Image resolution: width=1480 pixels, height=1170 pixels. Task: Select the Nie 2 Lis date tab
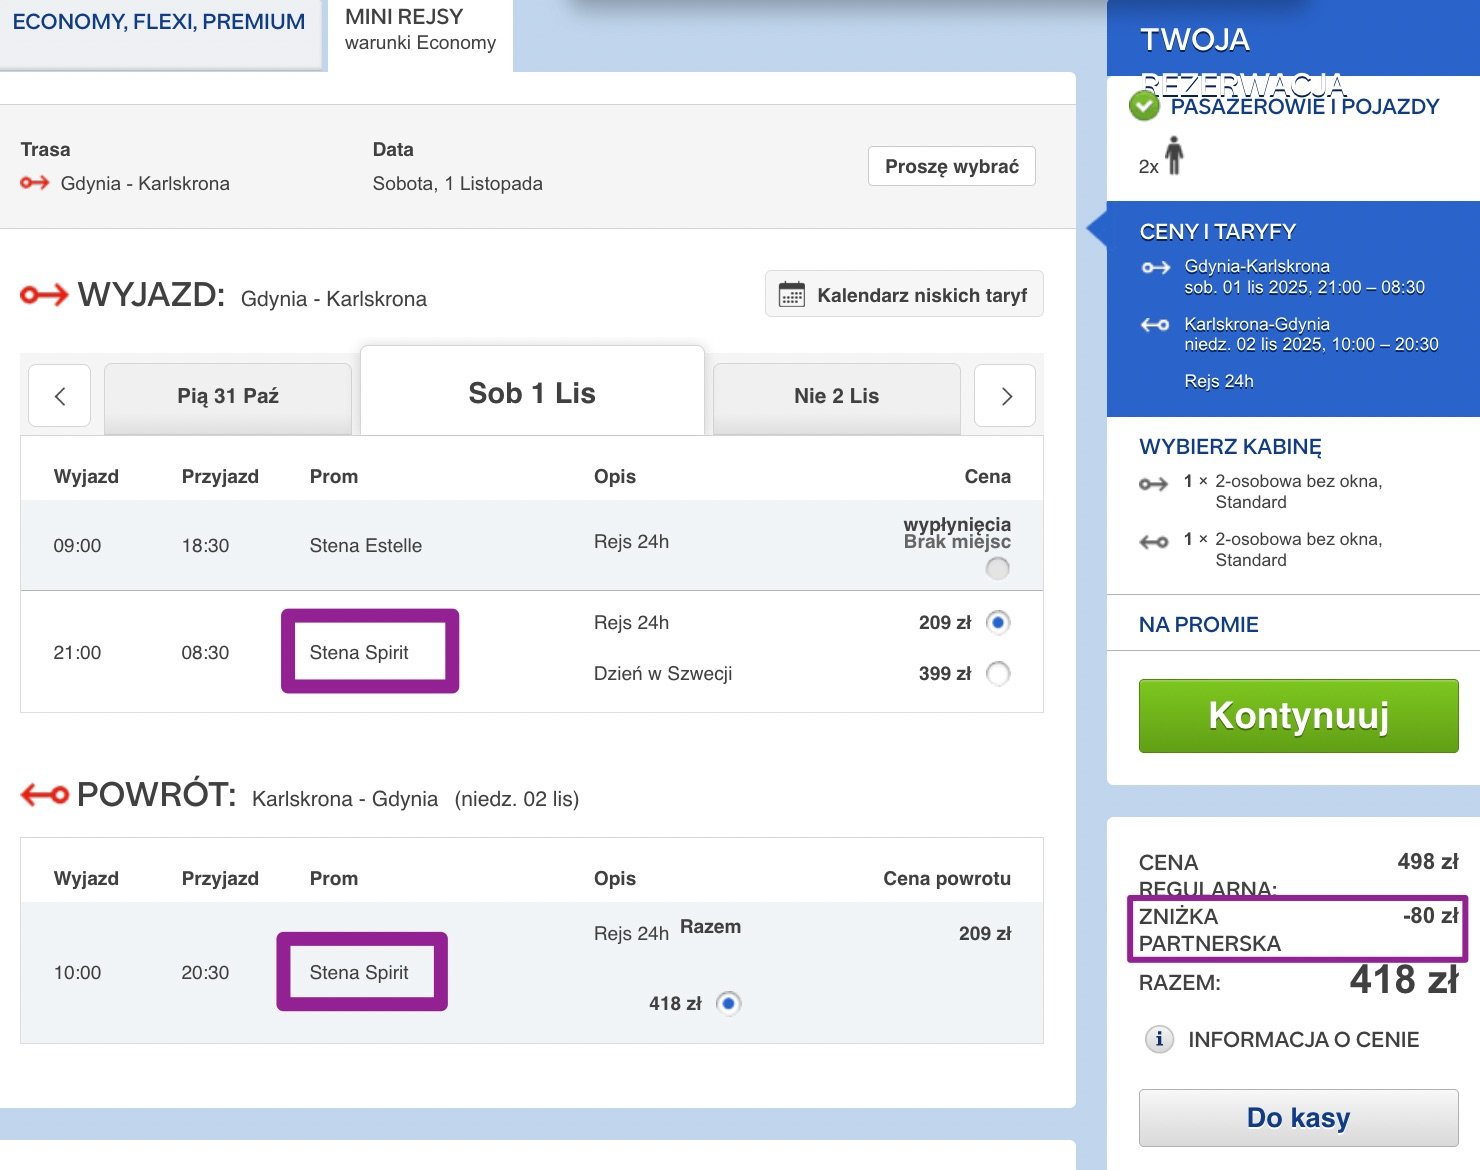point(836,396)
